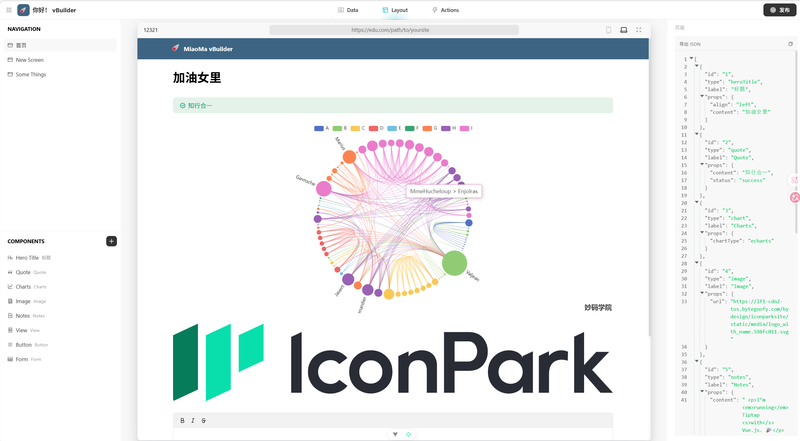Toggle legend series F in chart
Image resolution: width=800 pixels, height=441 pixels.
(x=412, y=128)
